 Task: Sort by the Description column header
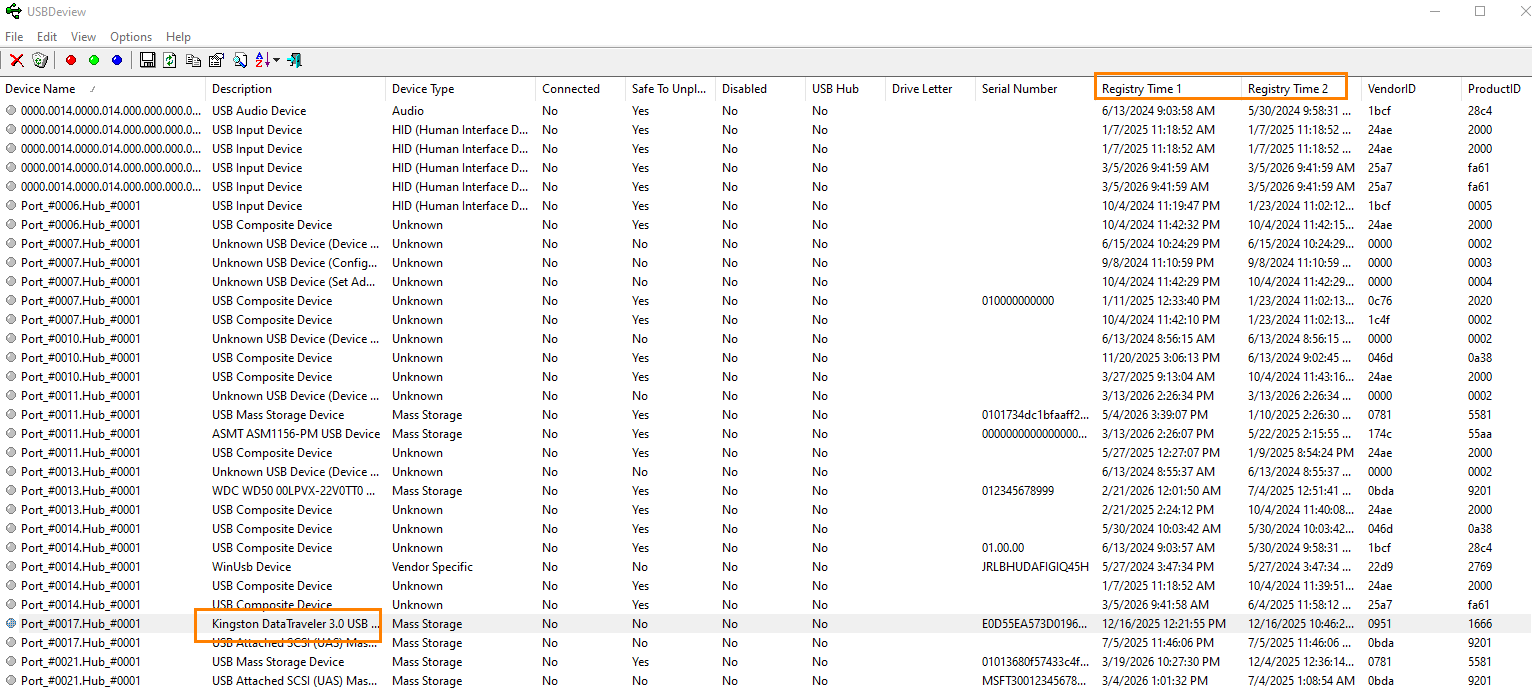[x=296, y=89]
